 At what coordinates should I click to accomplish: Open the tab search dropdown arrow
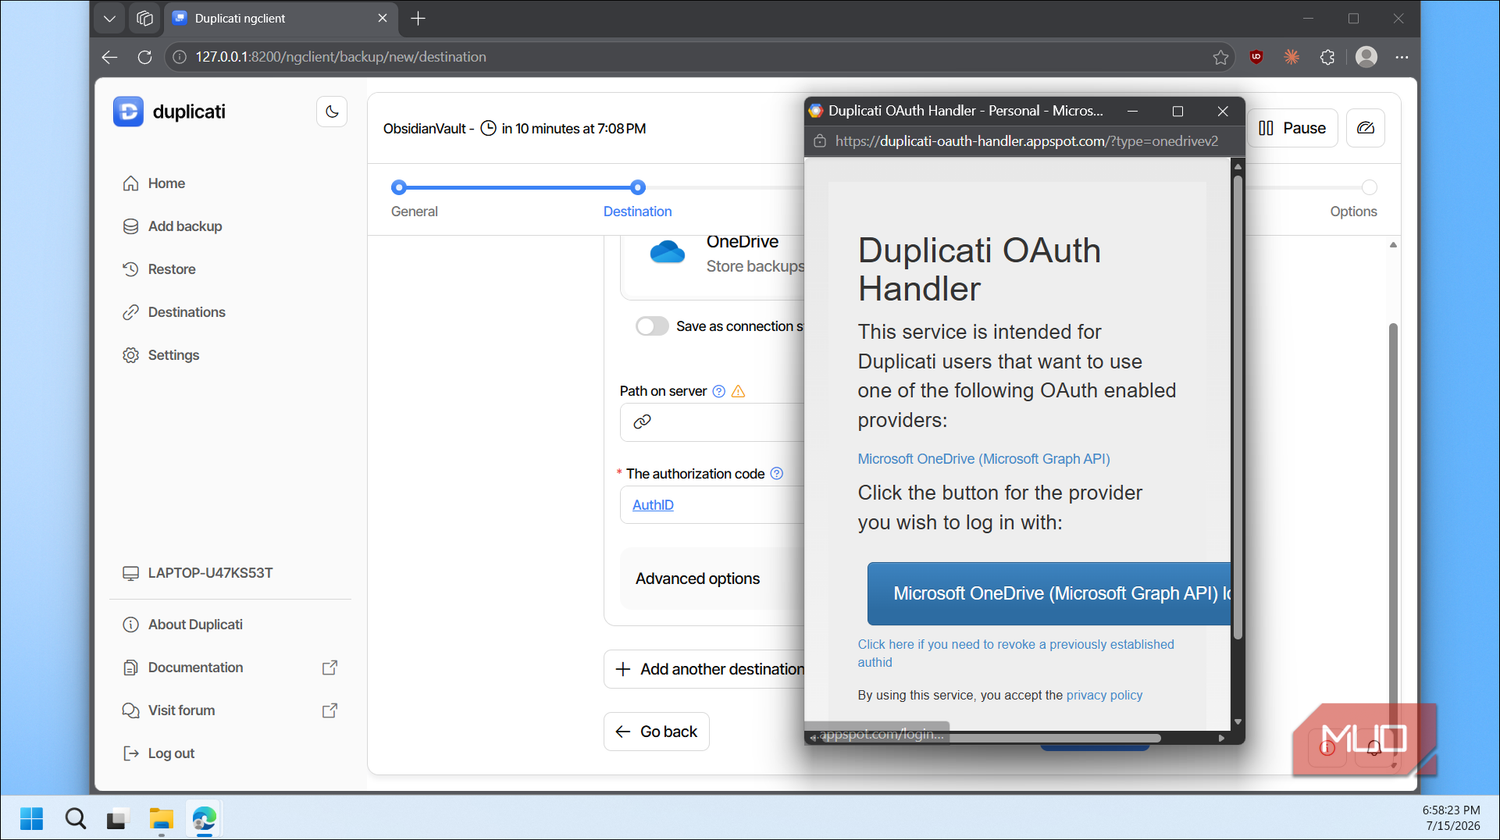tap(110, 18)
